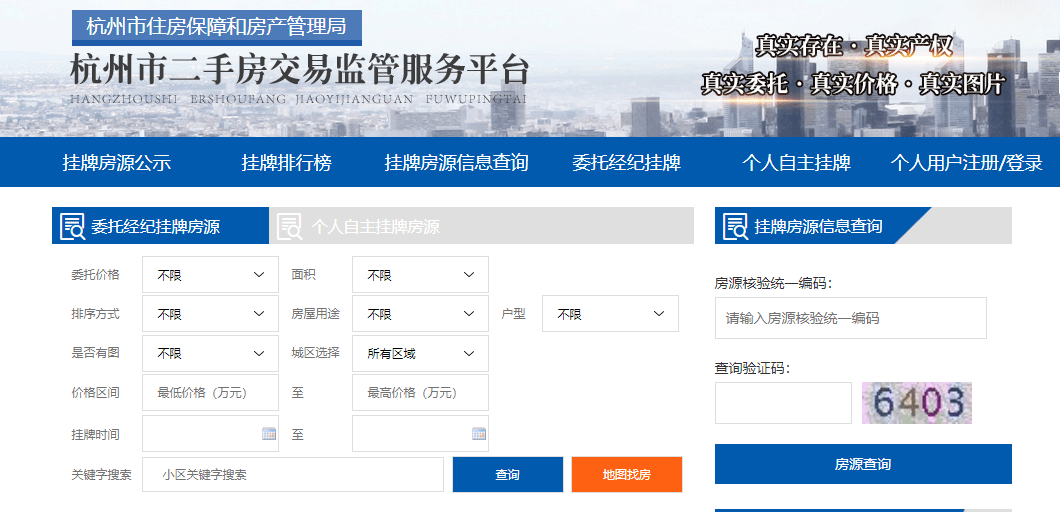The image size is (1060, 512).
Task: Click the blue 查询 button
Action: 508,475
